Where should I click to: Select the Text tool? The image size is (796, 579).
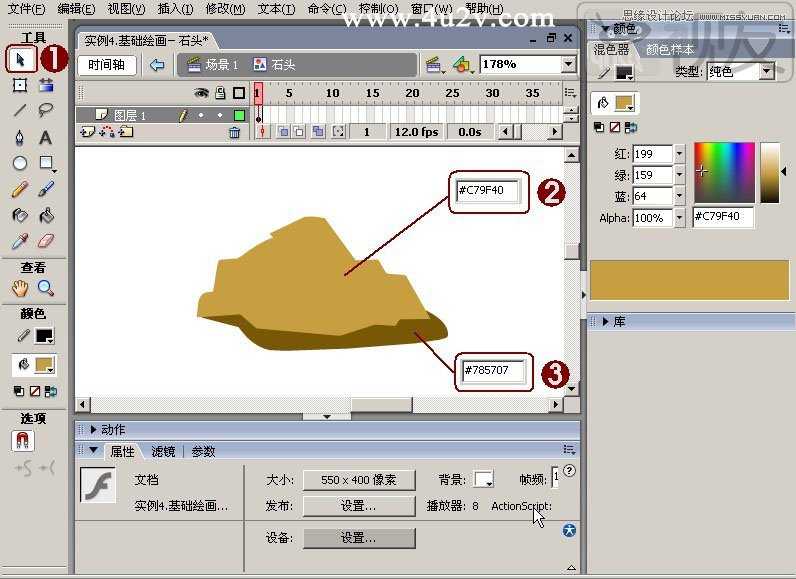tap(46, 138)
